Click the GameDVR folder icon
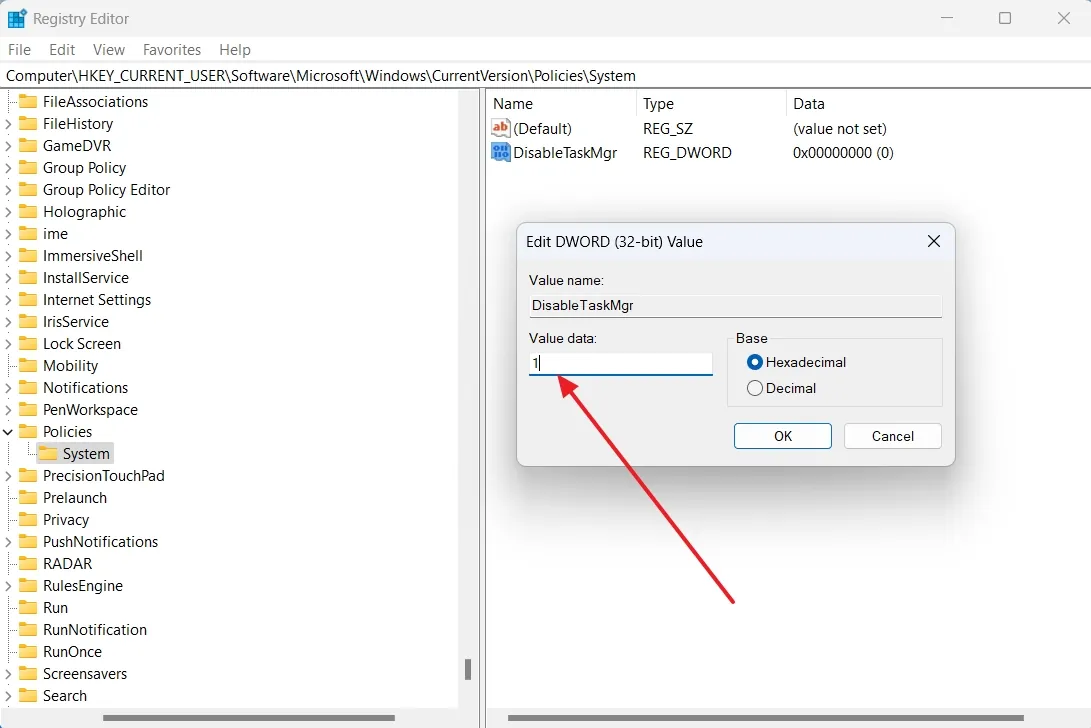The height and width of the screenshot is (728, 1091). click(x=28, y=145)
